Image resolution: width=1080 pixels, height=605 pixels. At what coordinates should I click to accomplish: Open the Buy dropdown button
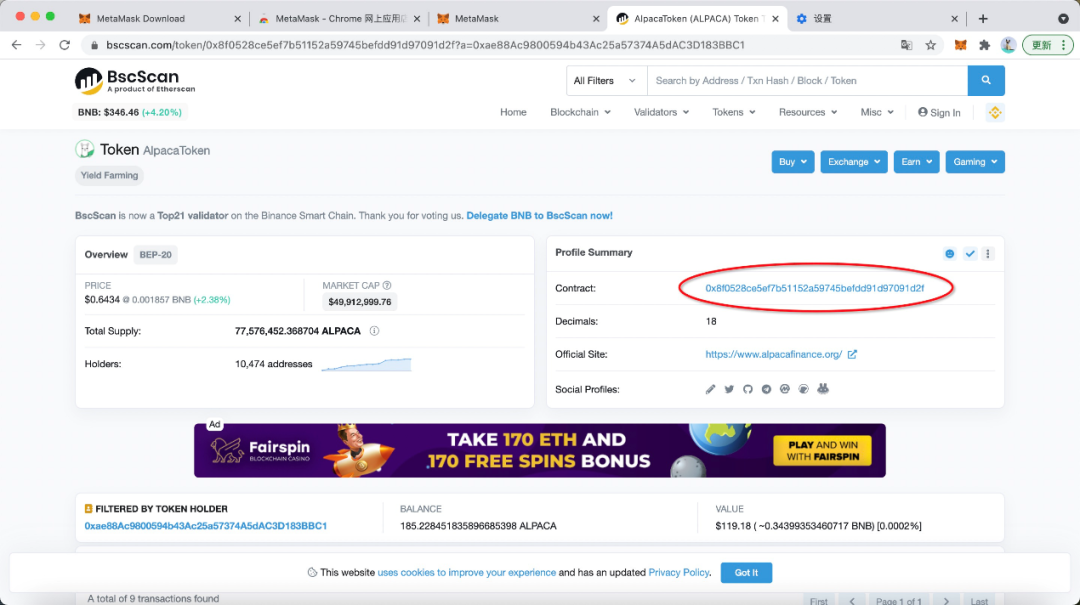(793, 162)
